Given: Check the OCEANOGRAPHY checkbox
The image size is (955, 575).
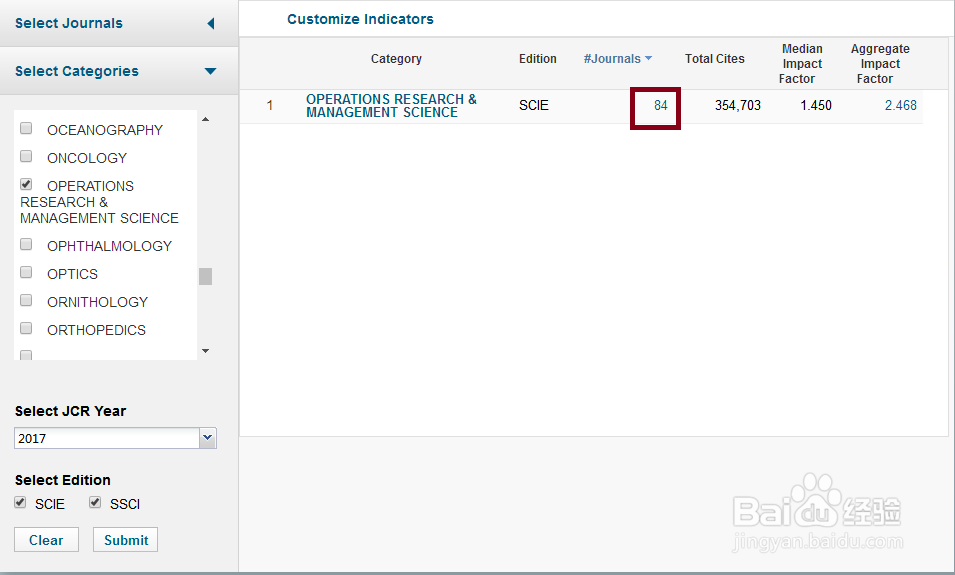Looking at the screenshot, I should [26, 128].
